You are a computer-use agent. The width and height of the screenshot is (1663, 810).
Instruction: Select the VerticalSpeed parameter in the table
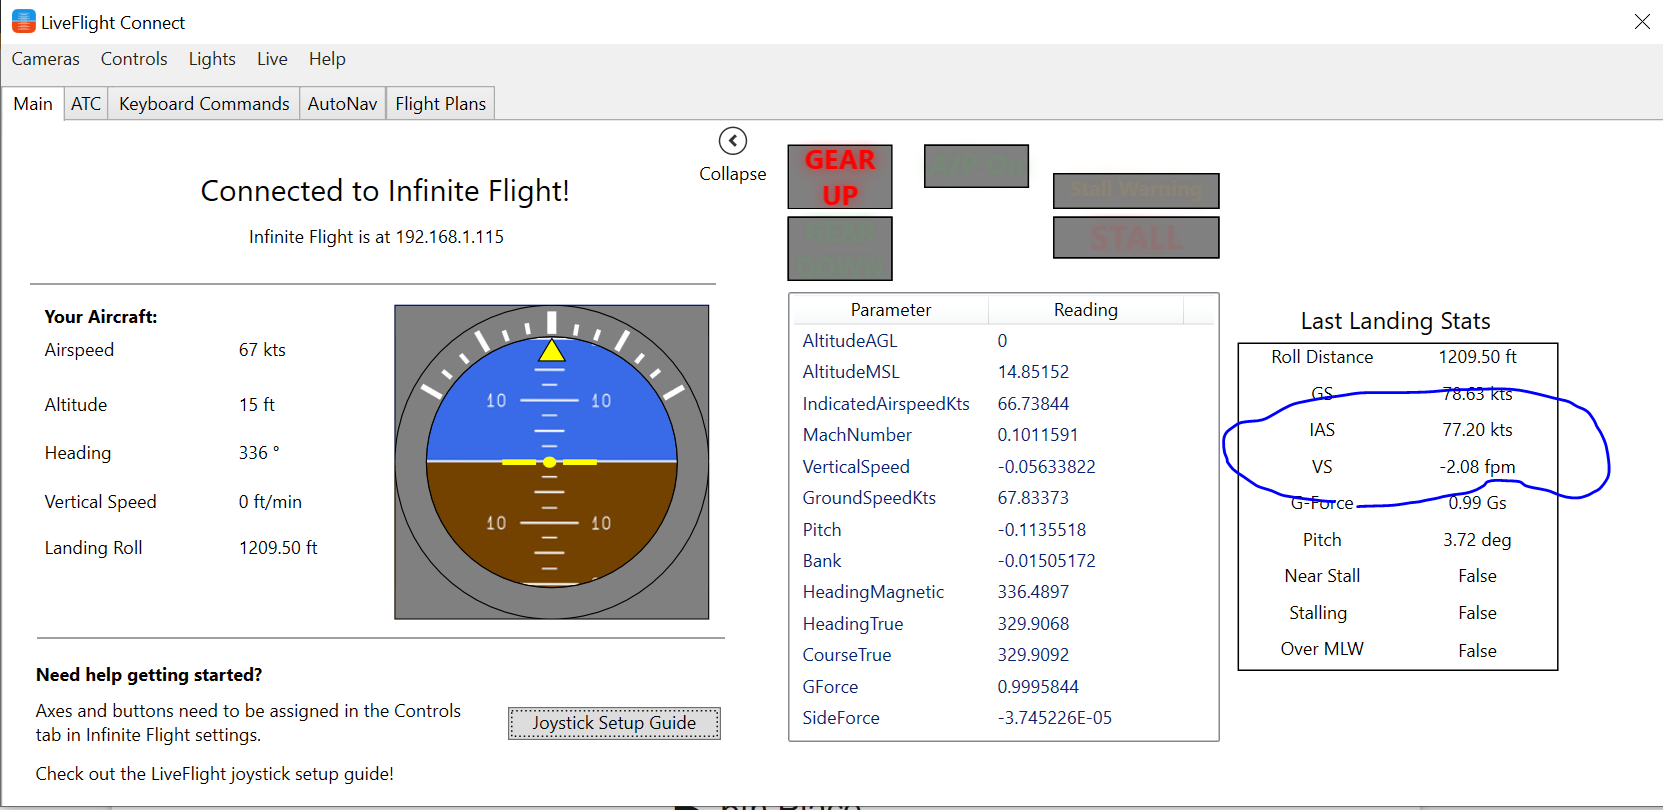coord(856,467)
